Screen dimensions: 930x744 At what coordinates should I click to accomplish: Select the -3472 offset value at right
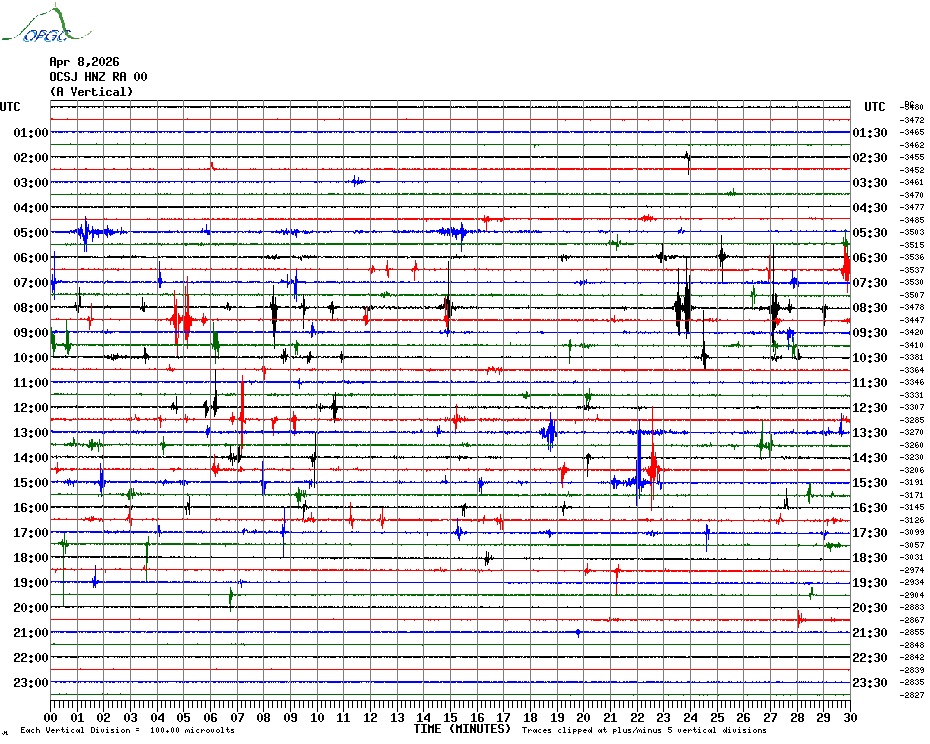[912, 120]
